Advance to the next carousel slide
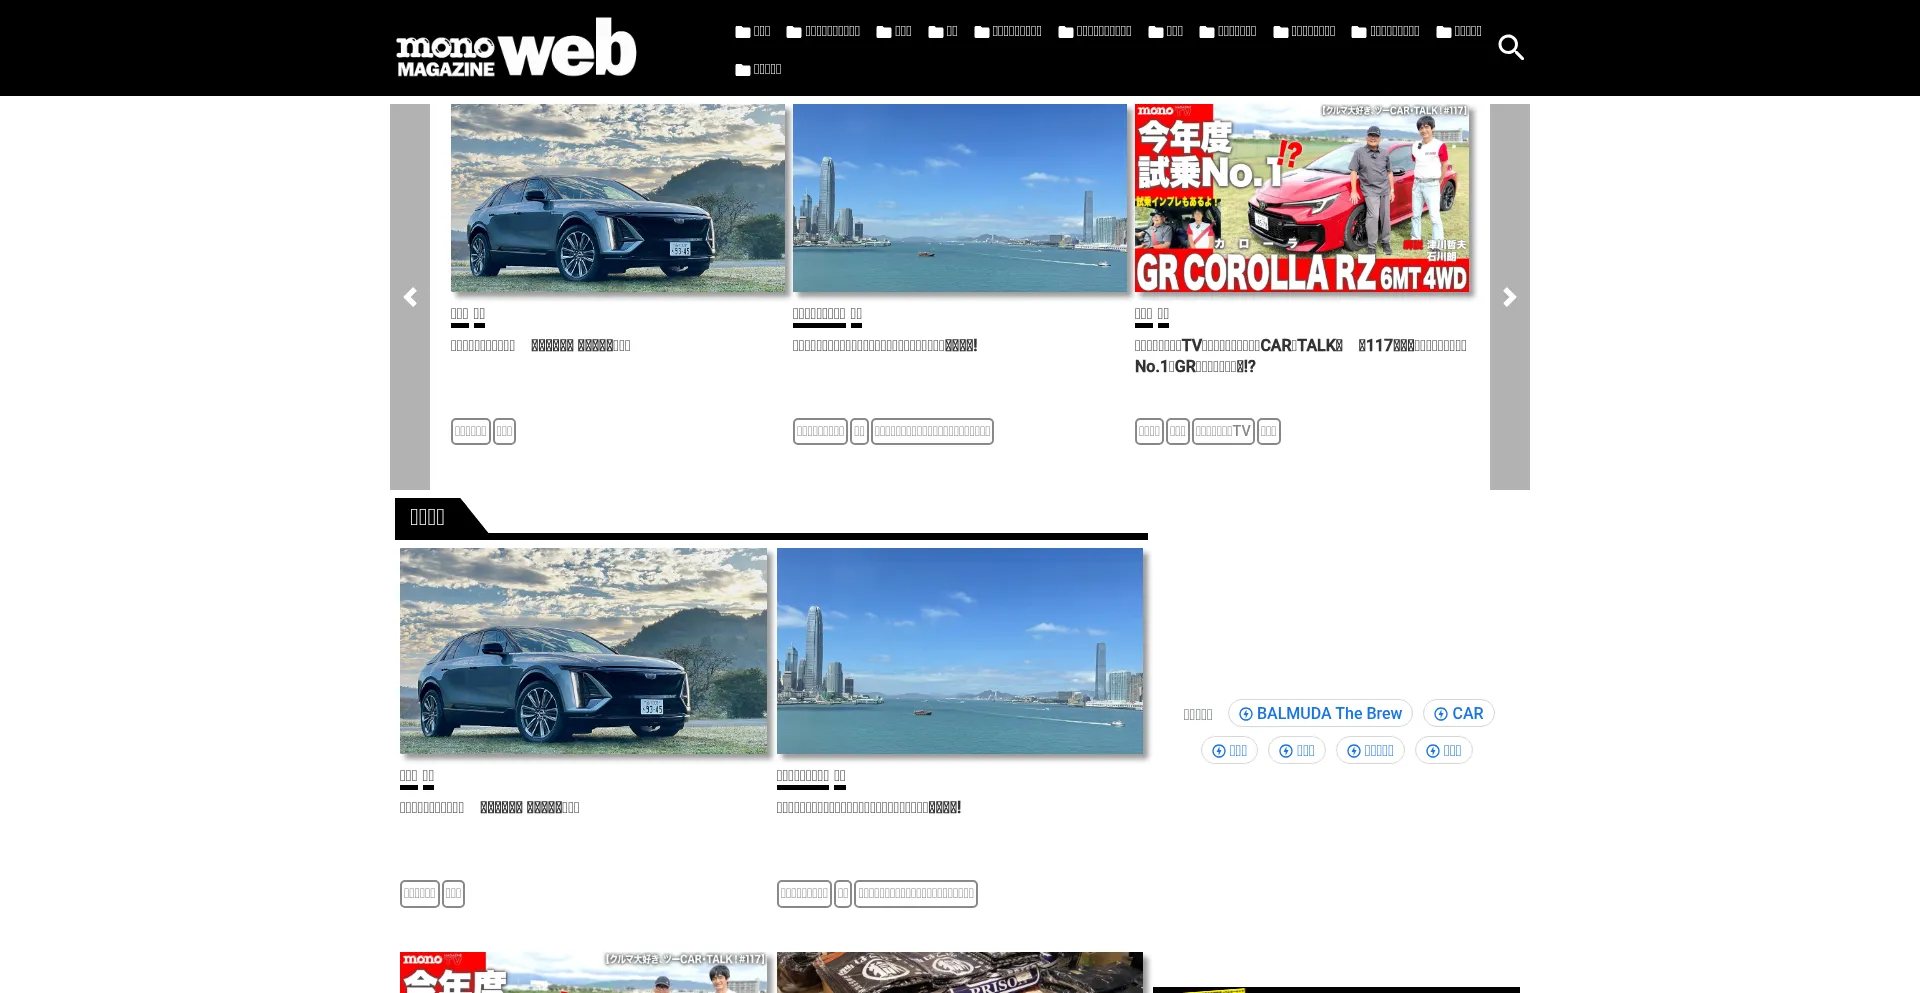Screen dimensions: 1920x993 click(x=1509, y=297)
